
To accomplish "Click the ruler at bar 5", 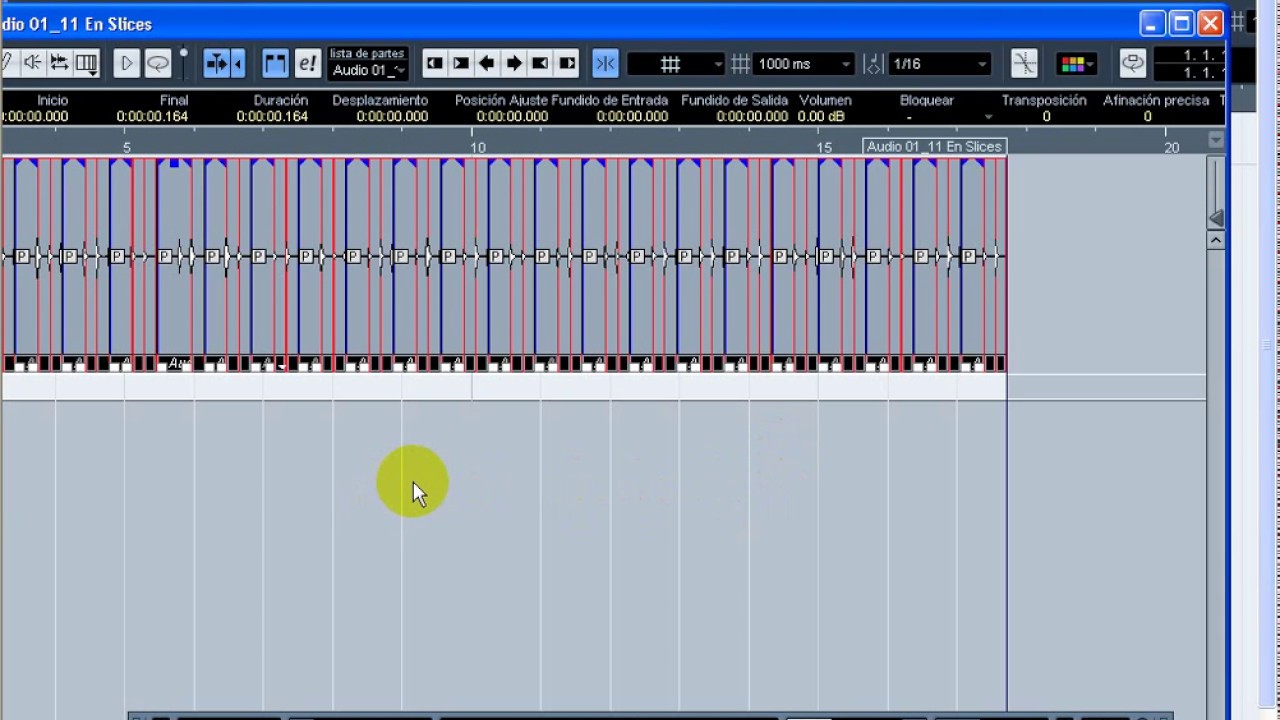I will tap(126, 148).
